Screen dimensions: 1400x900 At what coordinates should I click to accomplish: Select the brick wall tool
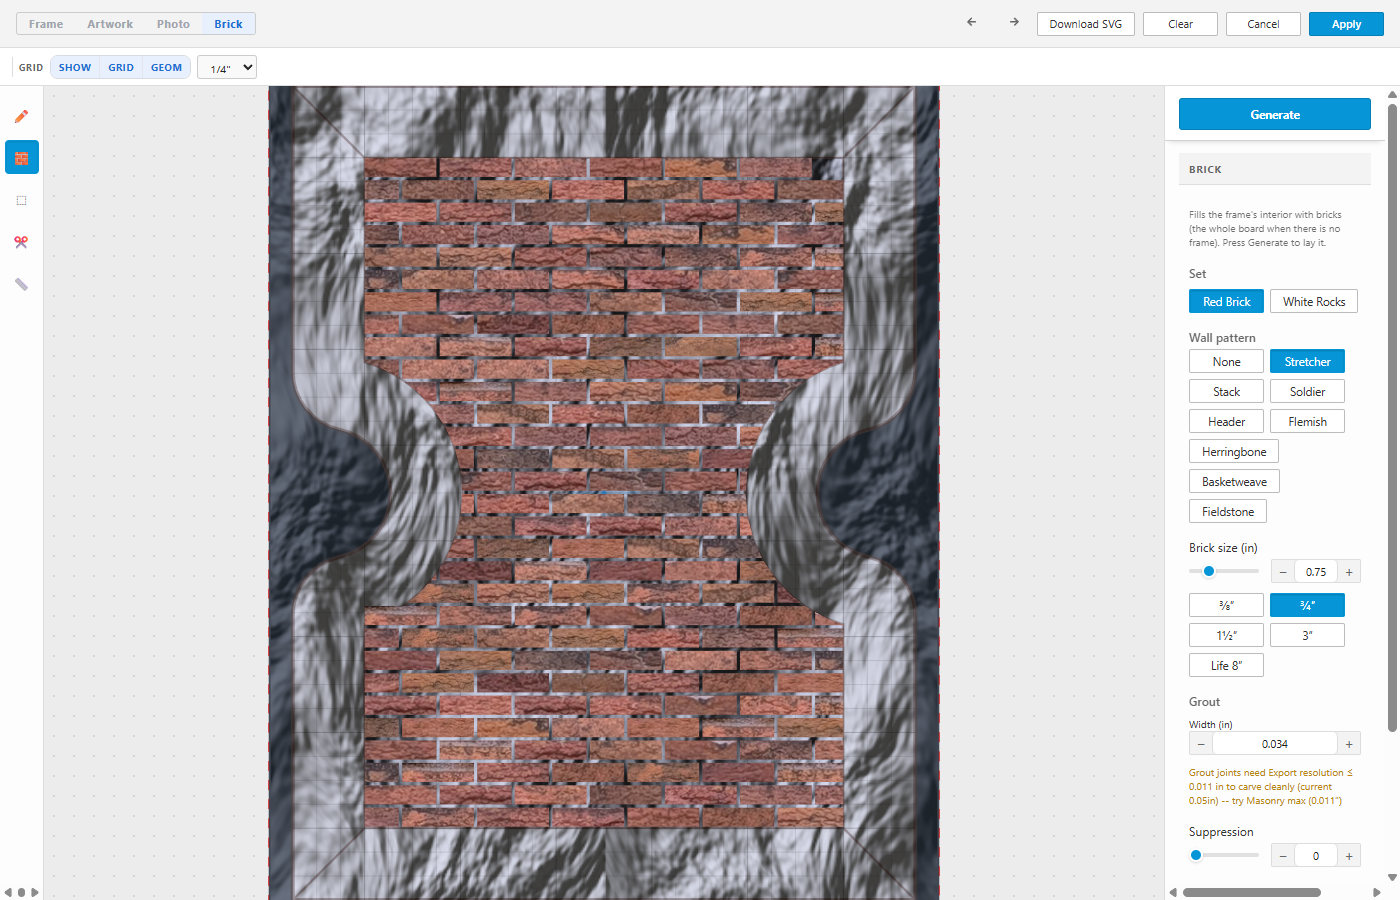coord(21,158)
